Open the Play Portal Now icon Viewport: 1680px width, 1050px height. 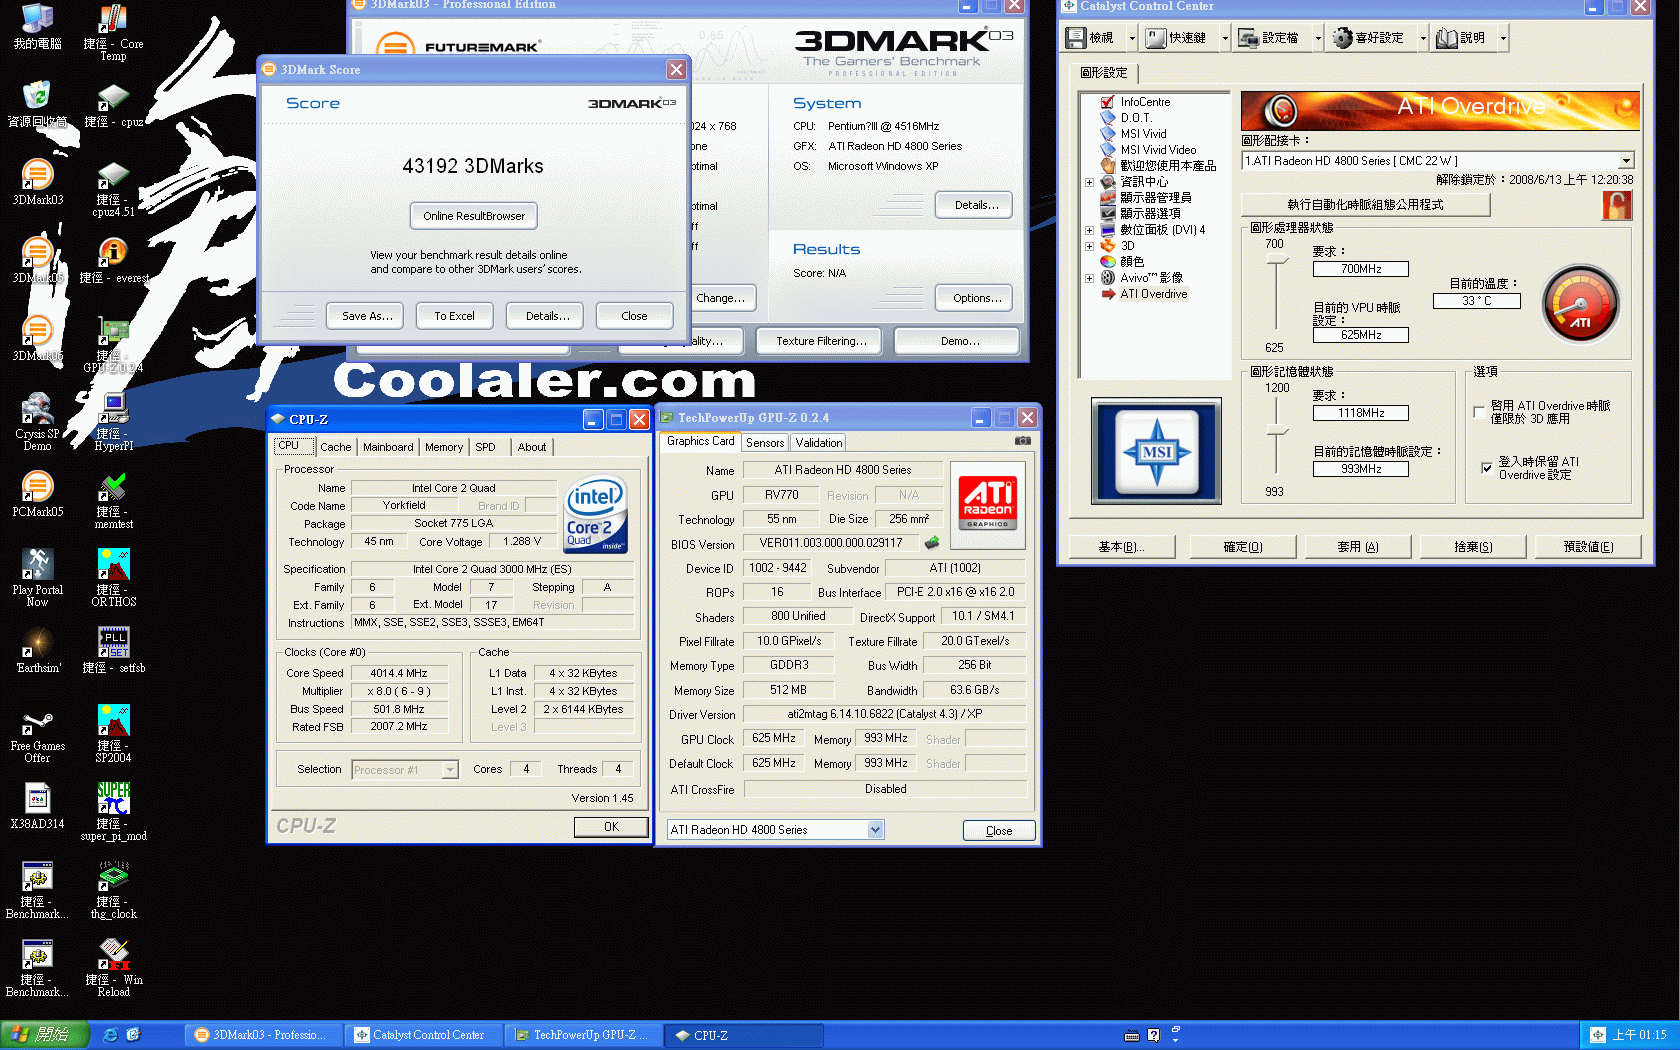(x=37, y=577)
